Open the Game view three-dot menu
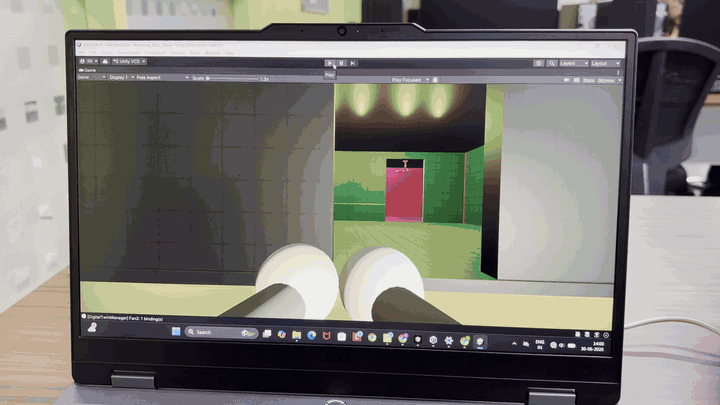This screenshot has width=720, height=405. [618, 72]
